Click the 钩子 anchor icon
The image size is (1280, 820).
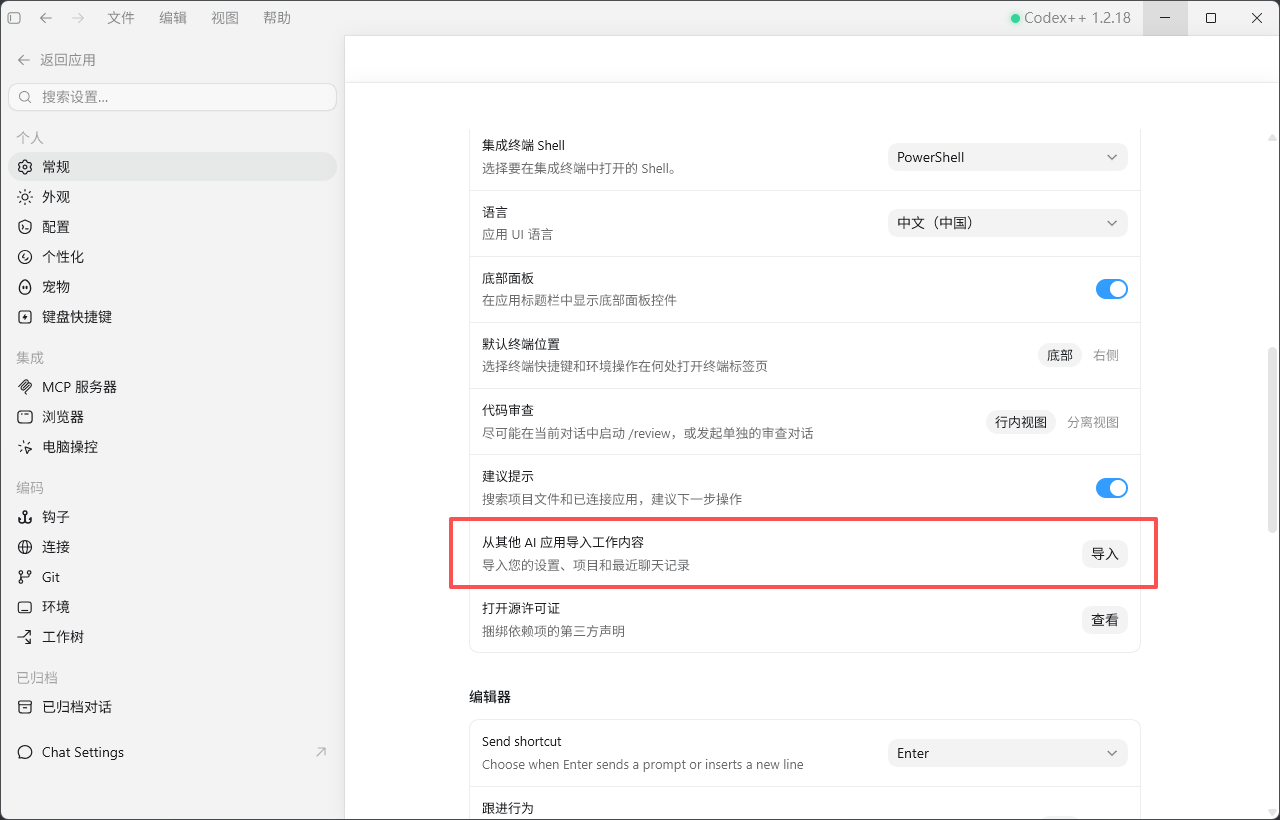coord(25,517)
